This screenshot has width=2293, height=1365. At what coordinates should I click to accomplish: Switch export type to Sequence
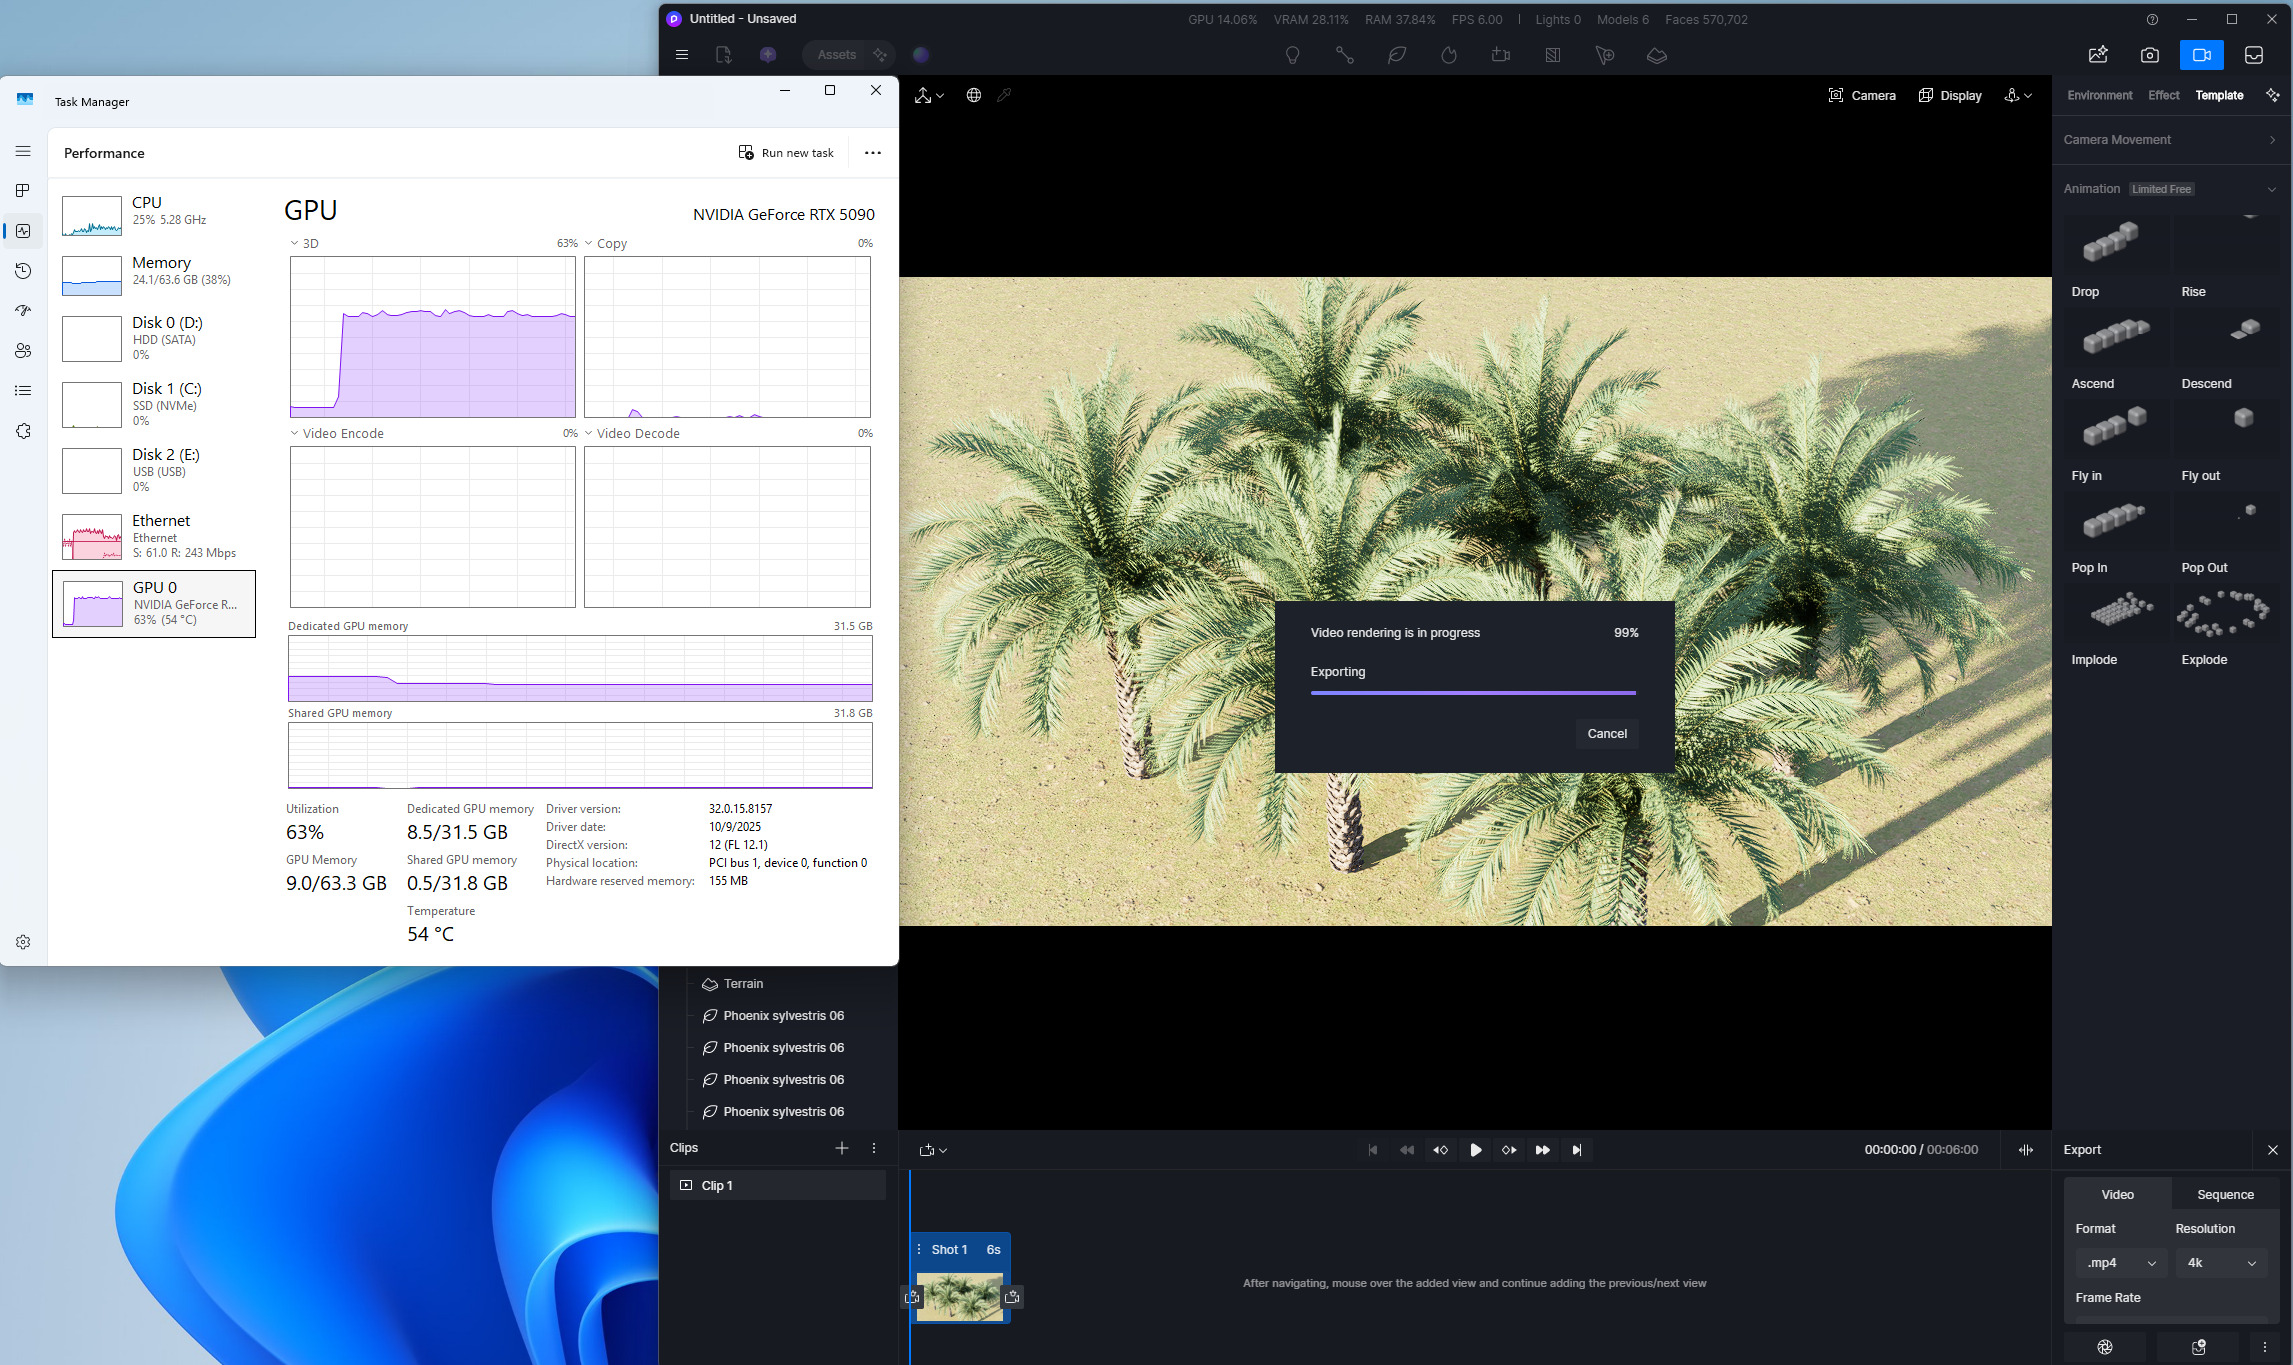click(x=2224, y=1194)
